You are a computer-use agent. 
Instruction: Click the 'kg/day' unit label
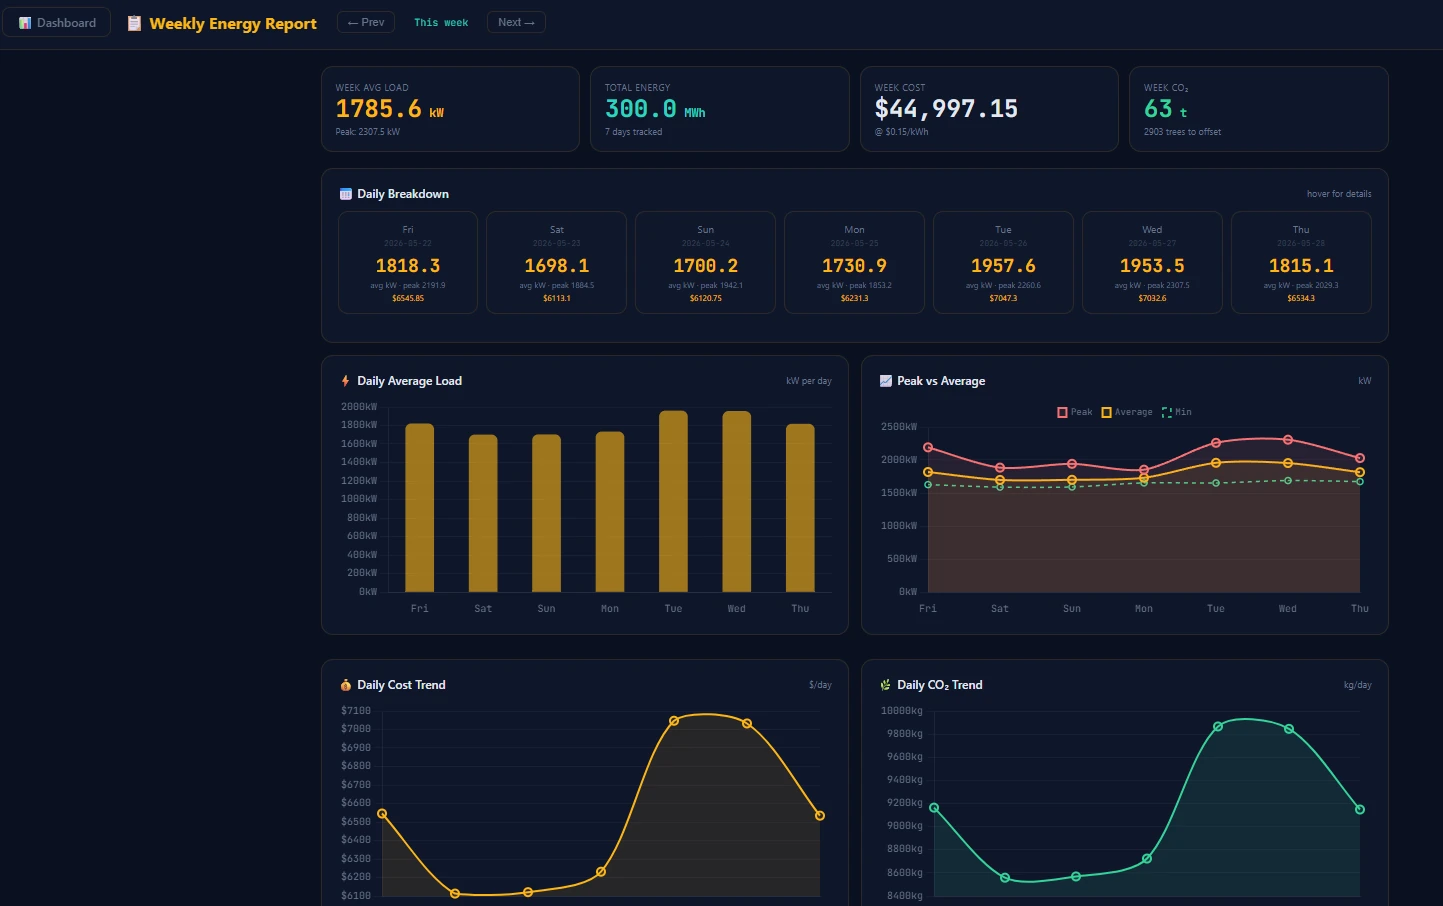(x=1358, y=685)
